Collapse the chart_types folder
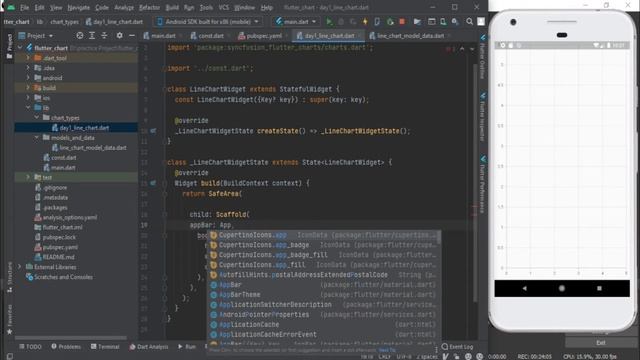Viewport: 640px width, 360px height. [x=37, y=118]
